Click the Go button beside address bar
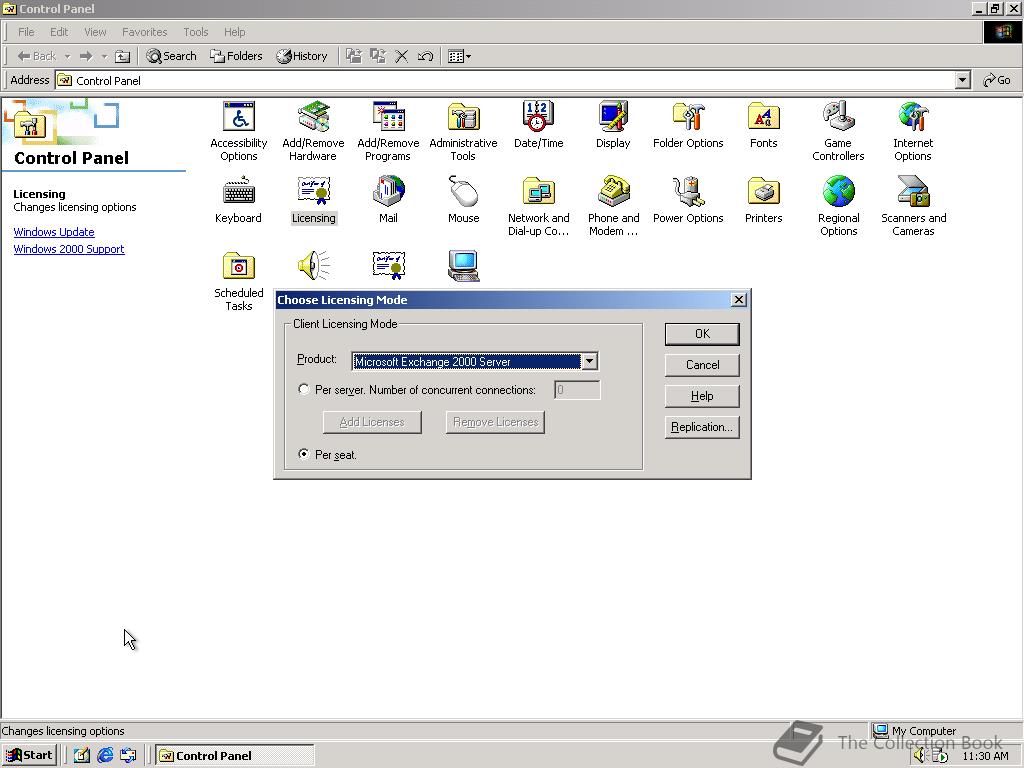The height and width of the screenshot is (768, 1024). tap(997, 80)
